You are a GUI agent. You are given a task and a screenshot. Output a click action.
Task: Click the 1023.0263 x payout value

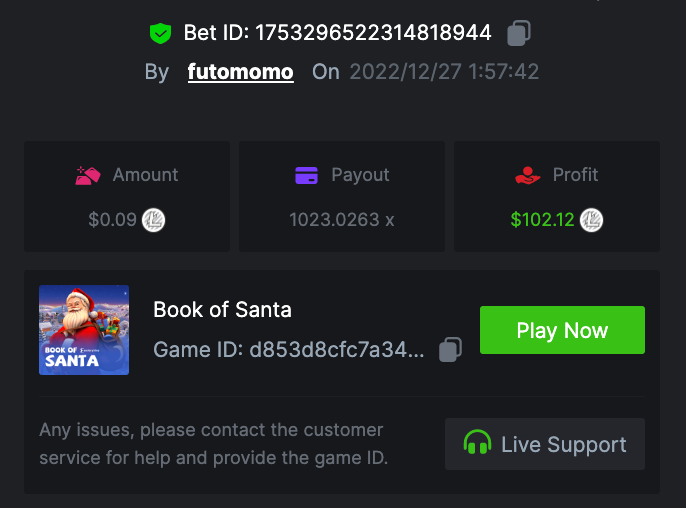(x=342, y=219)
